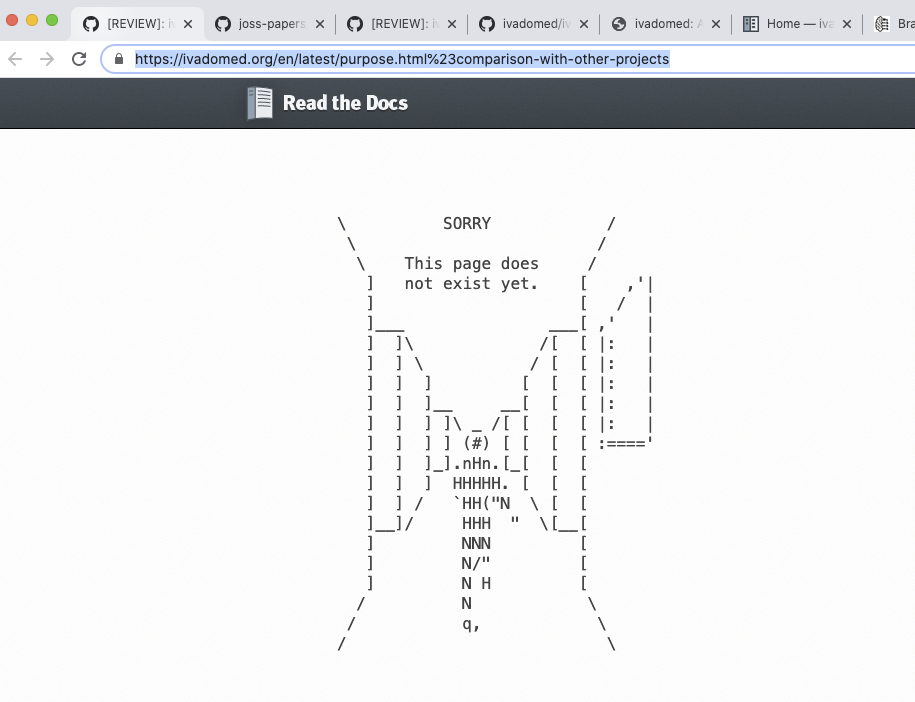This screenshot has width=915, height=702.
Task: Click the GitHub favicon on ivadomed/iv tab
Action: point(487,24)
